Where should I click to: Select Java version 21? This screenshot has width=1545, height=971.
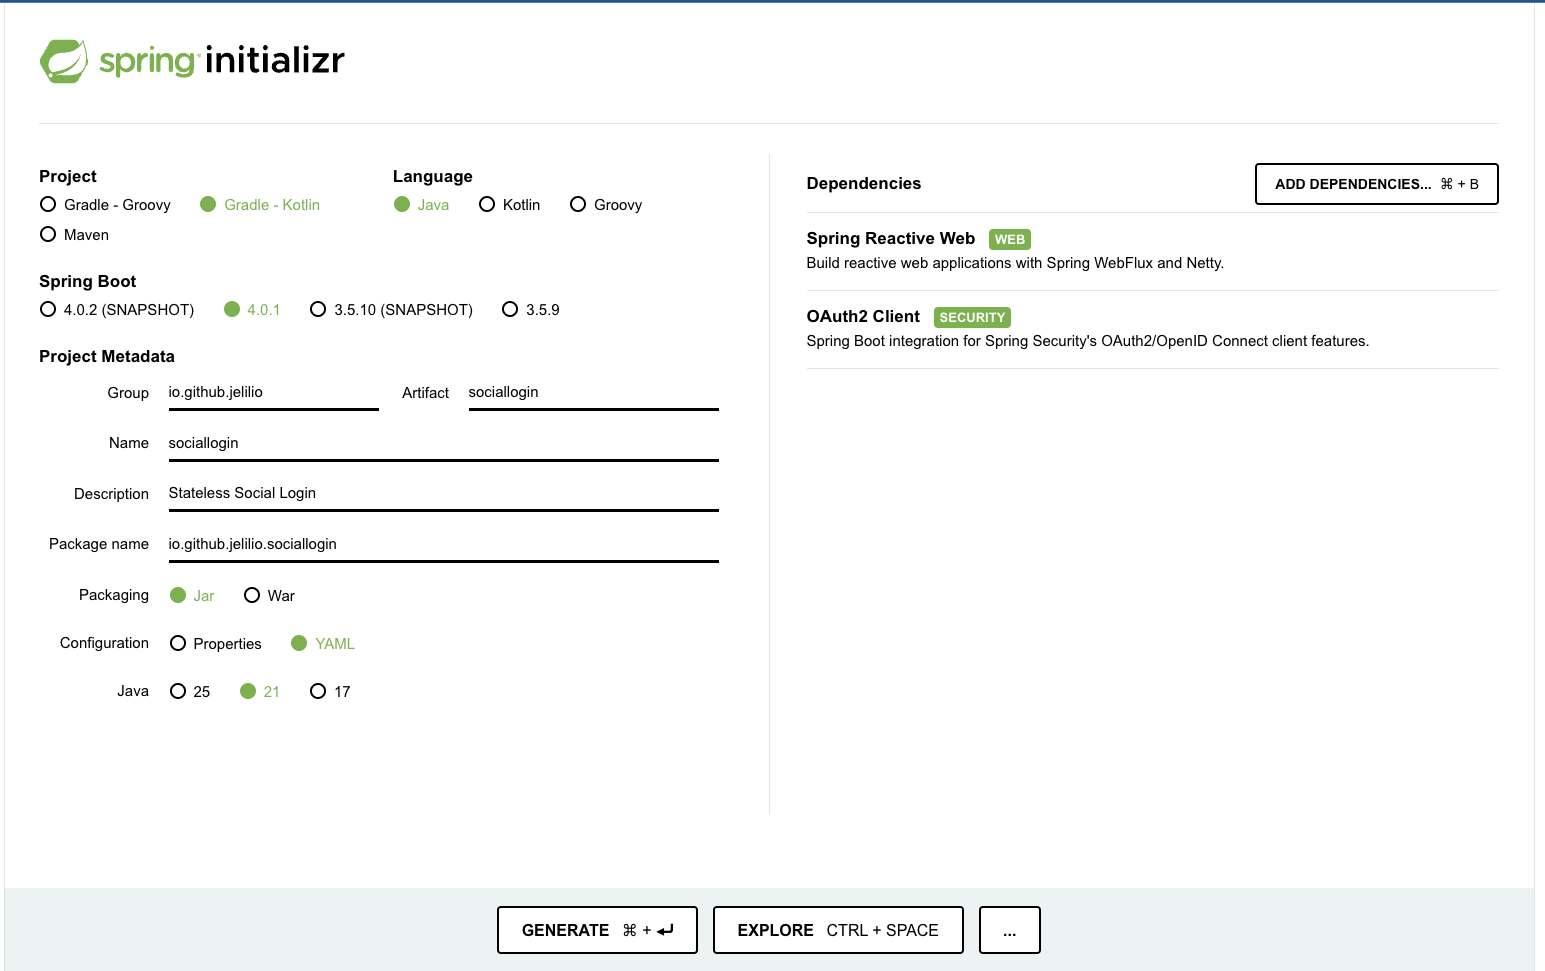click(x=260, y=692)
